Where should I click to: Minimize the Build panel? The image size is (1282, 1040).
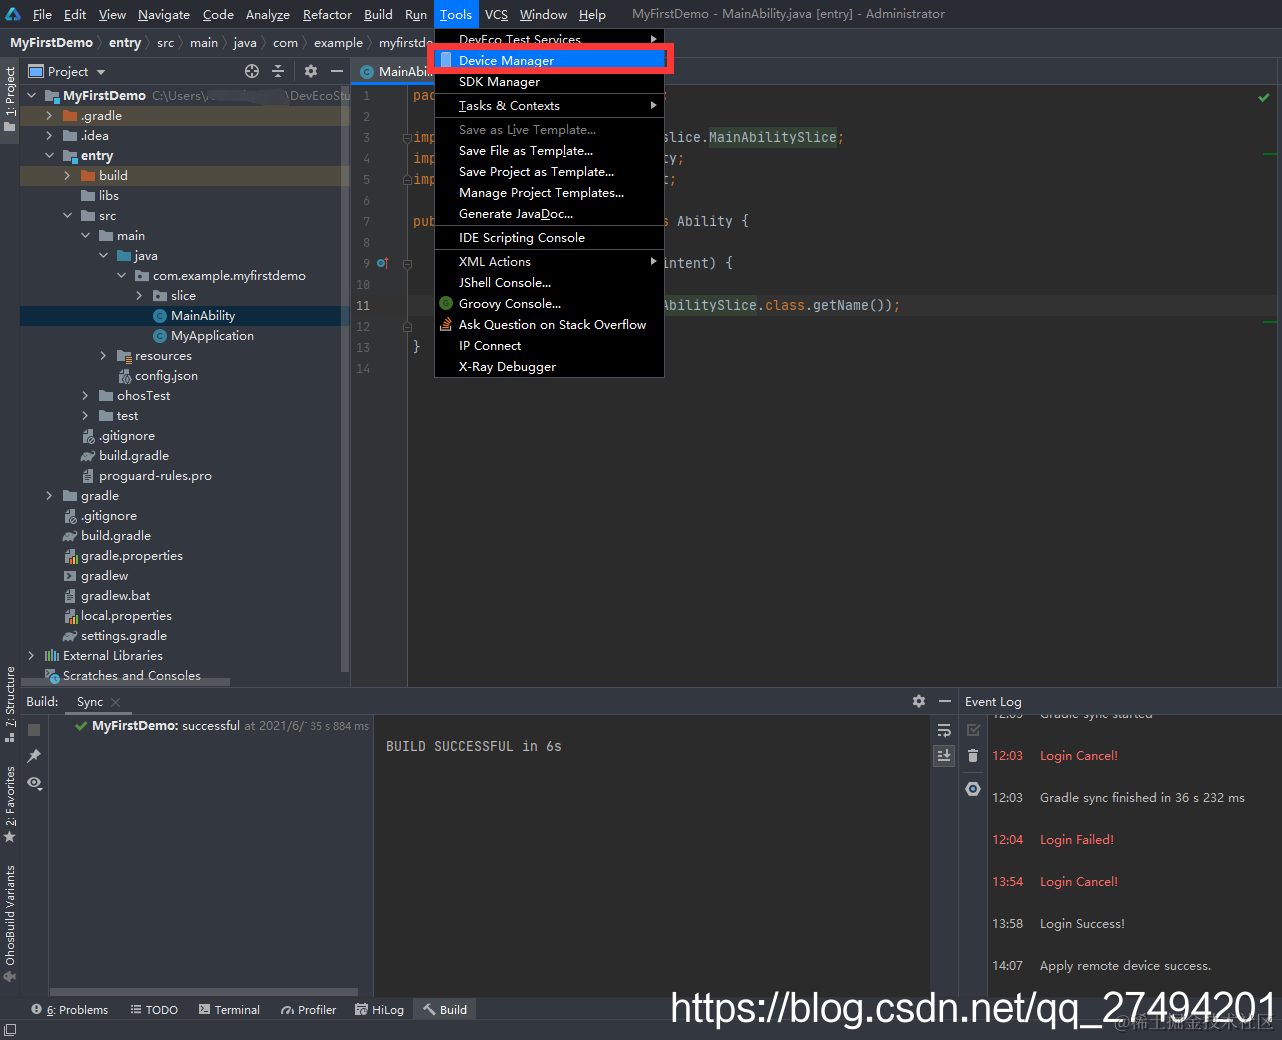(944, 701)
